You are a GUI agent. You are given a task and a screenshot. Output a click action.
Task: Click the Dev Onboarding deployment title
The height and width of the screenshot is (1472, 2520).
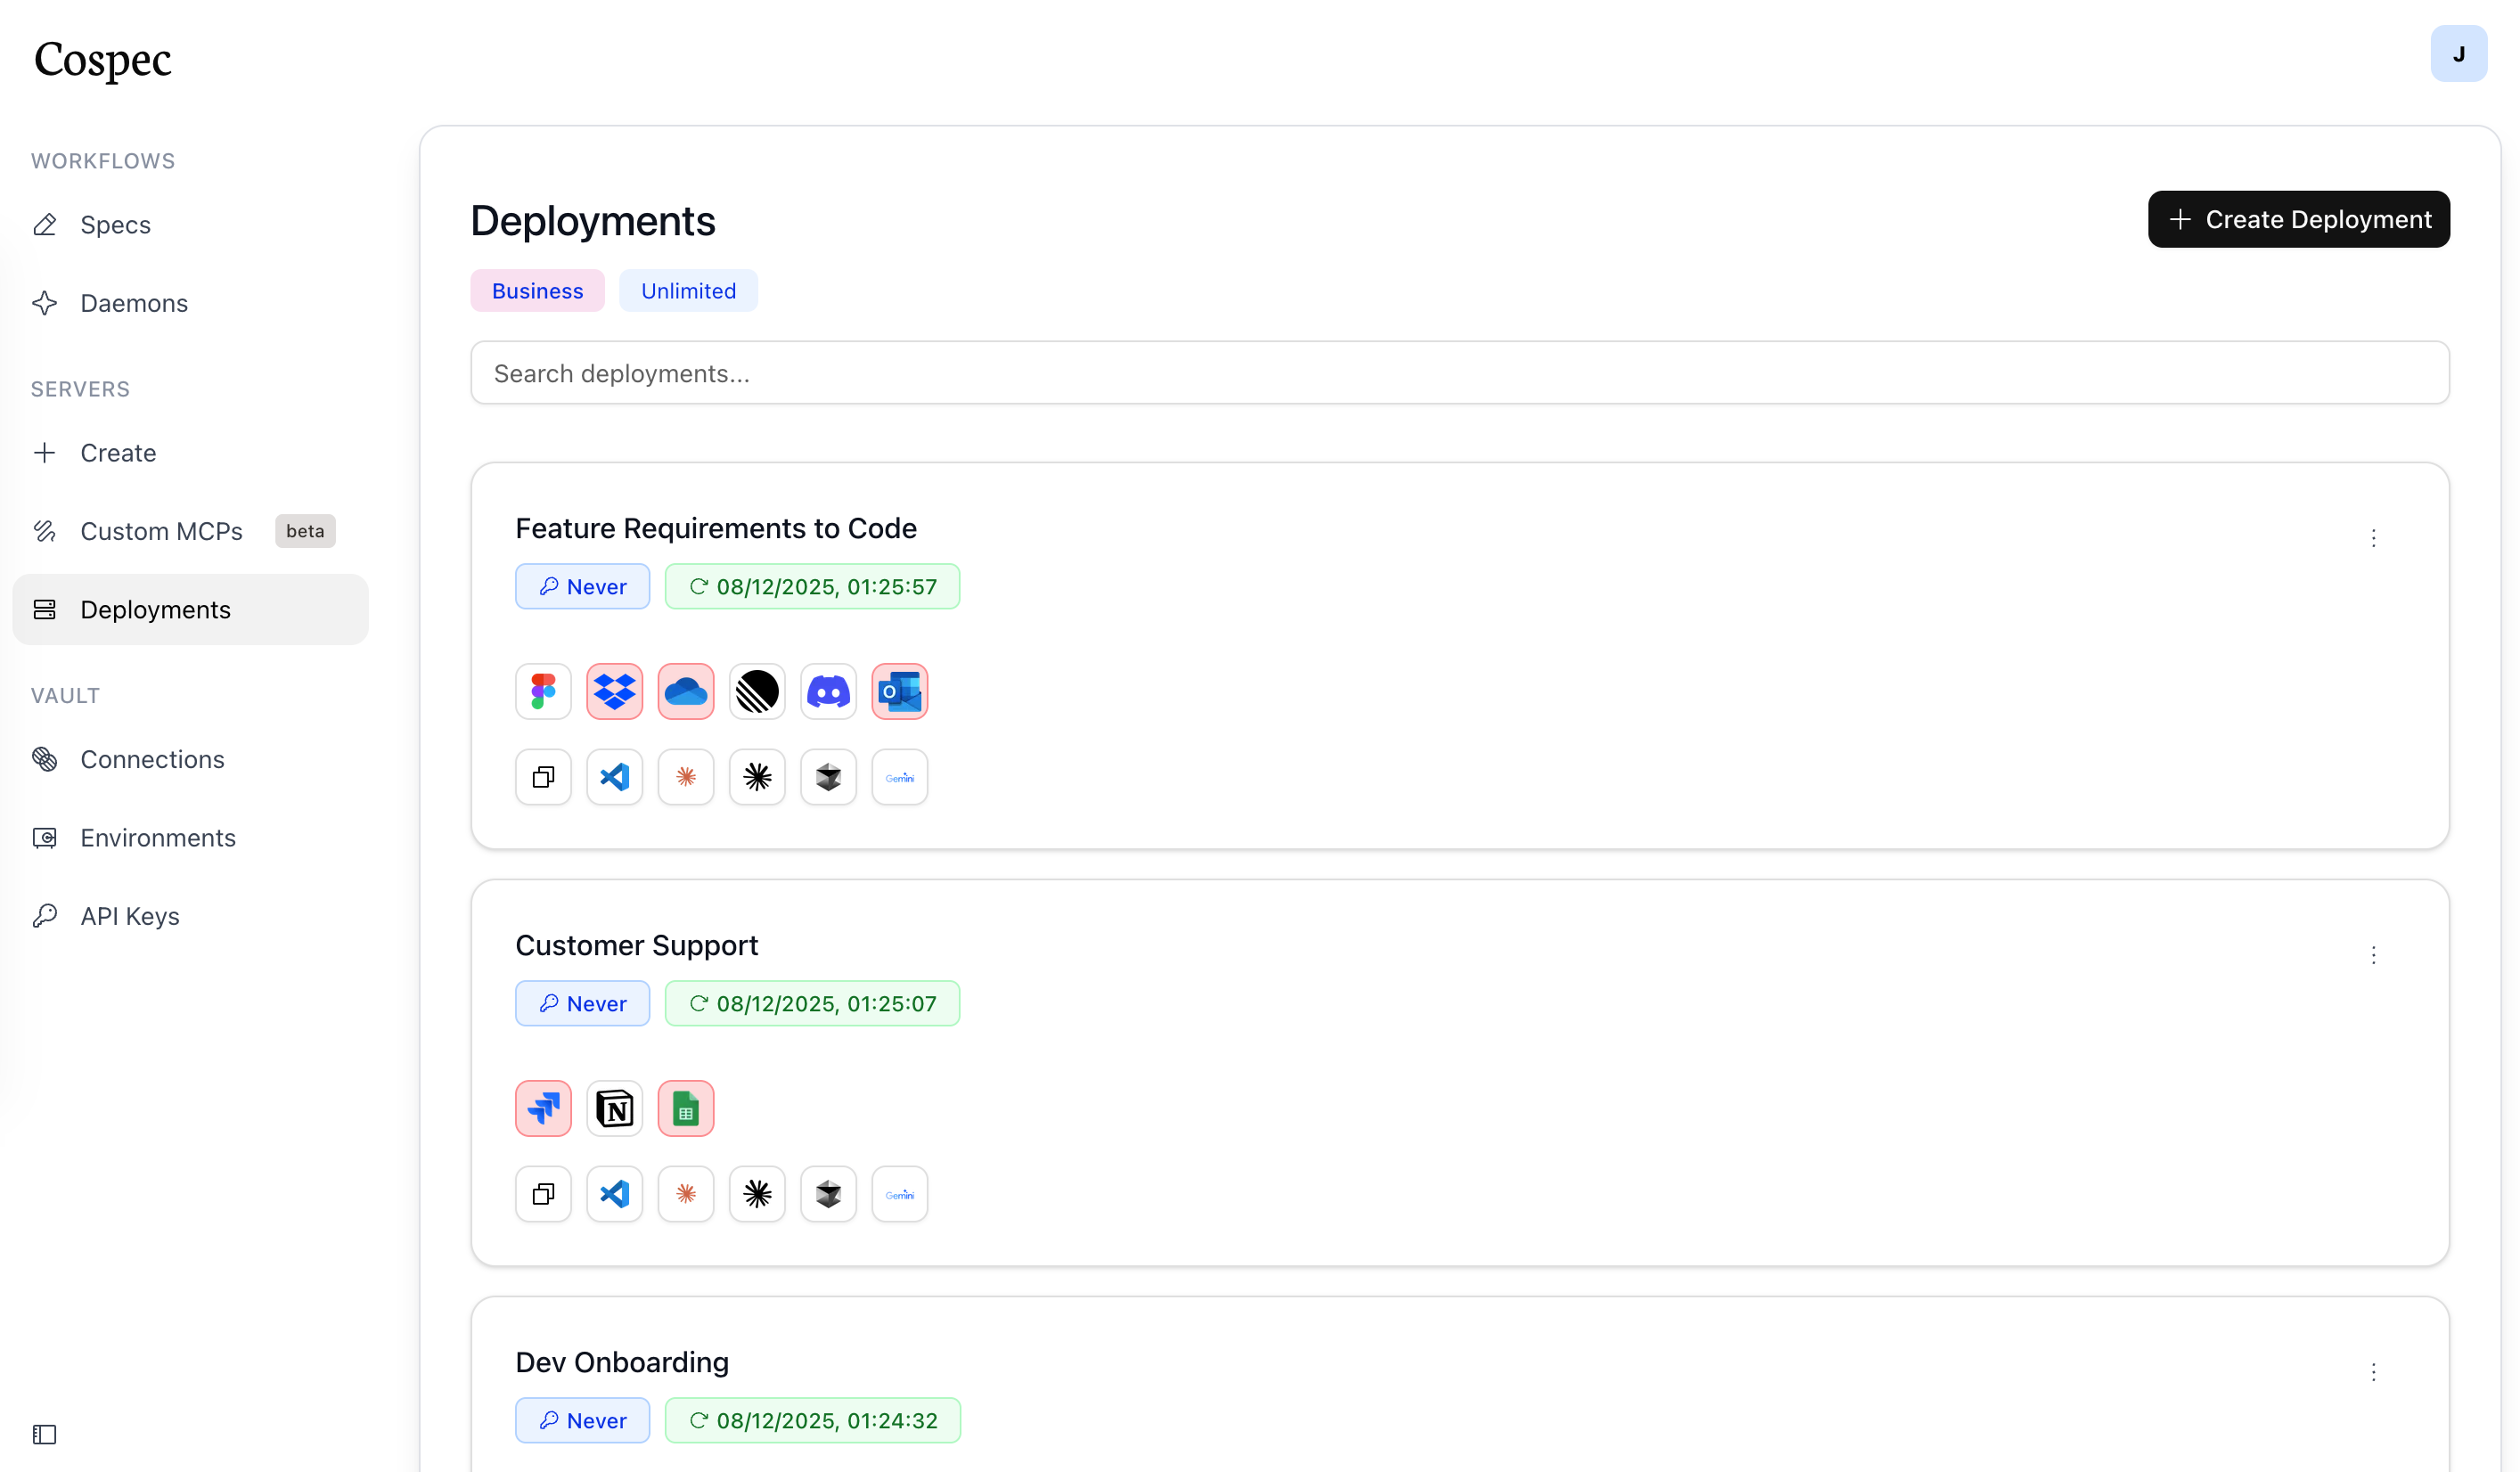[622, 1362]
